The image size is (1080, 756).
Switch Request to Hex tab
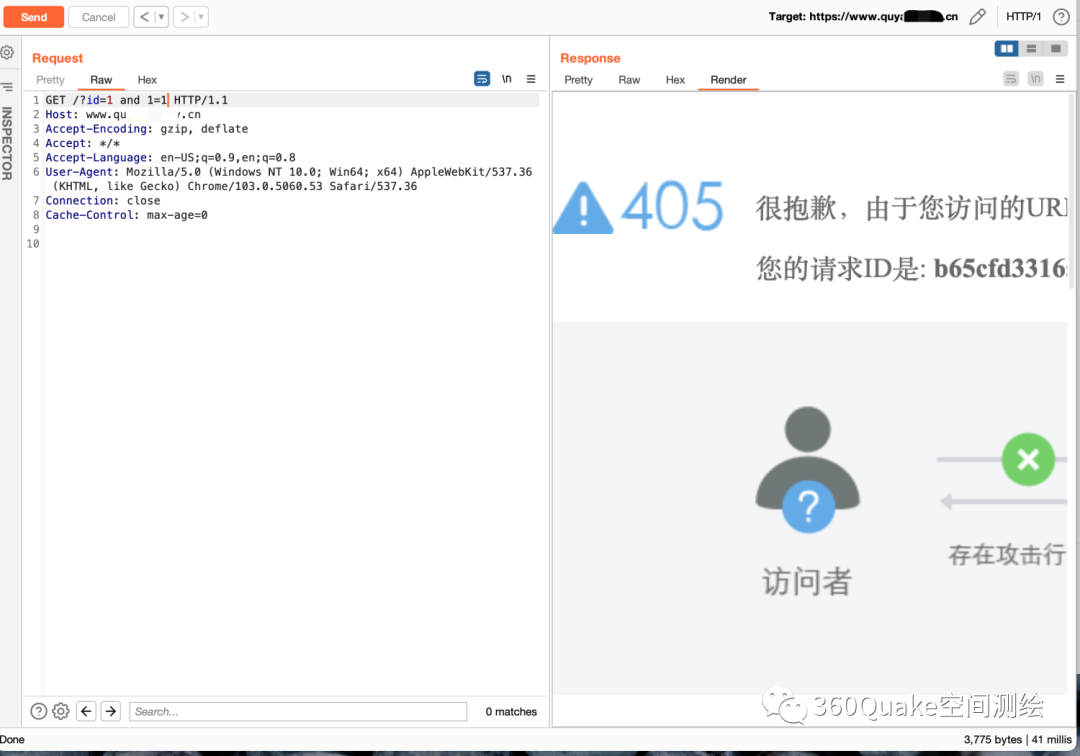tap(147, 80)
